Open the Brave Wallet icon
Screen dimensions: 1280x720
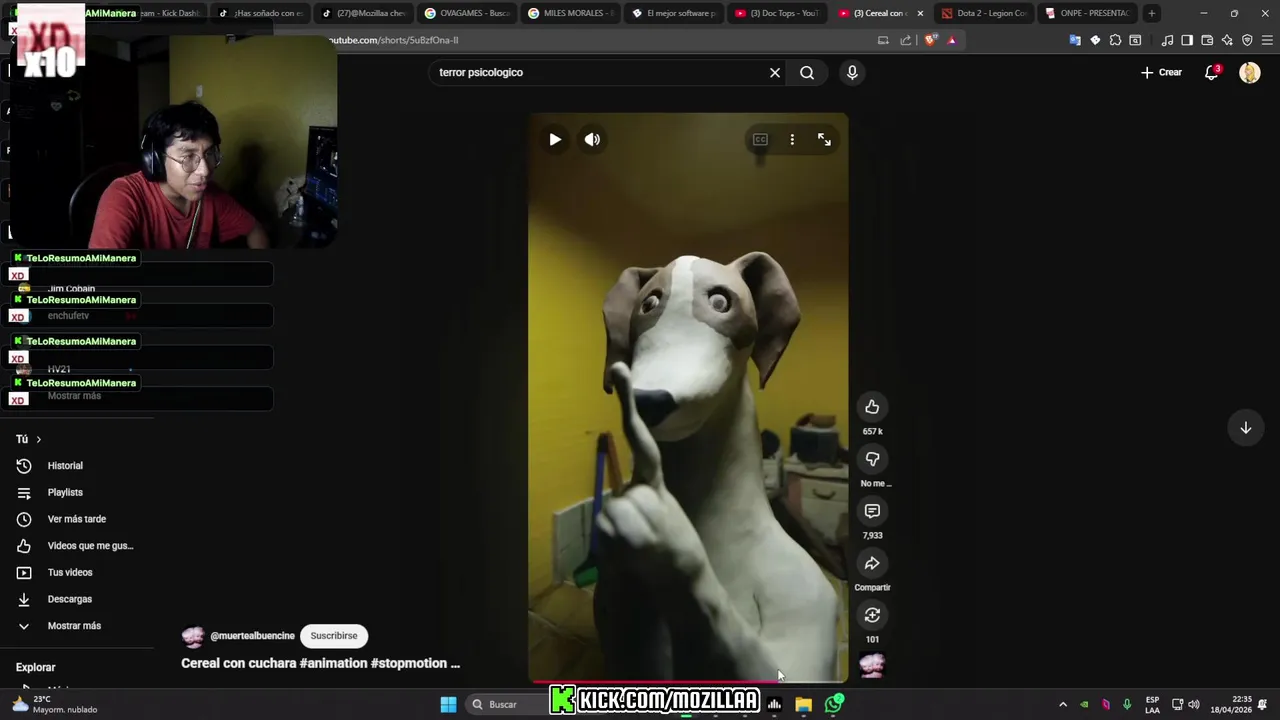pyautogui.click(x=1207, y=40)
